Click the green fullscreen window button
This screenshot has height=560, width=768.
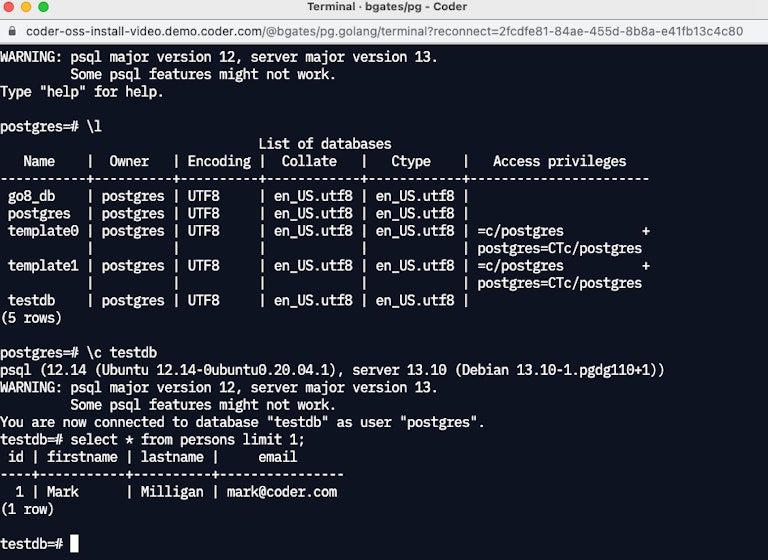click(44, 6)
